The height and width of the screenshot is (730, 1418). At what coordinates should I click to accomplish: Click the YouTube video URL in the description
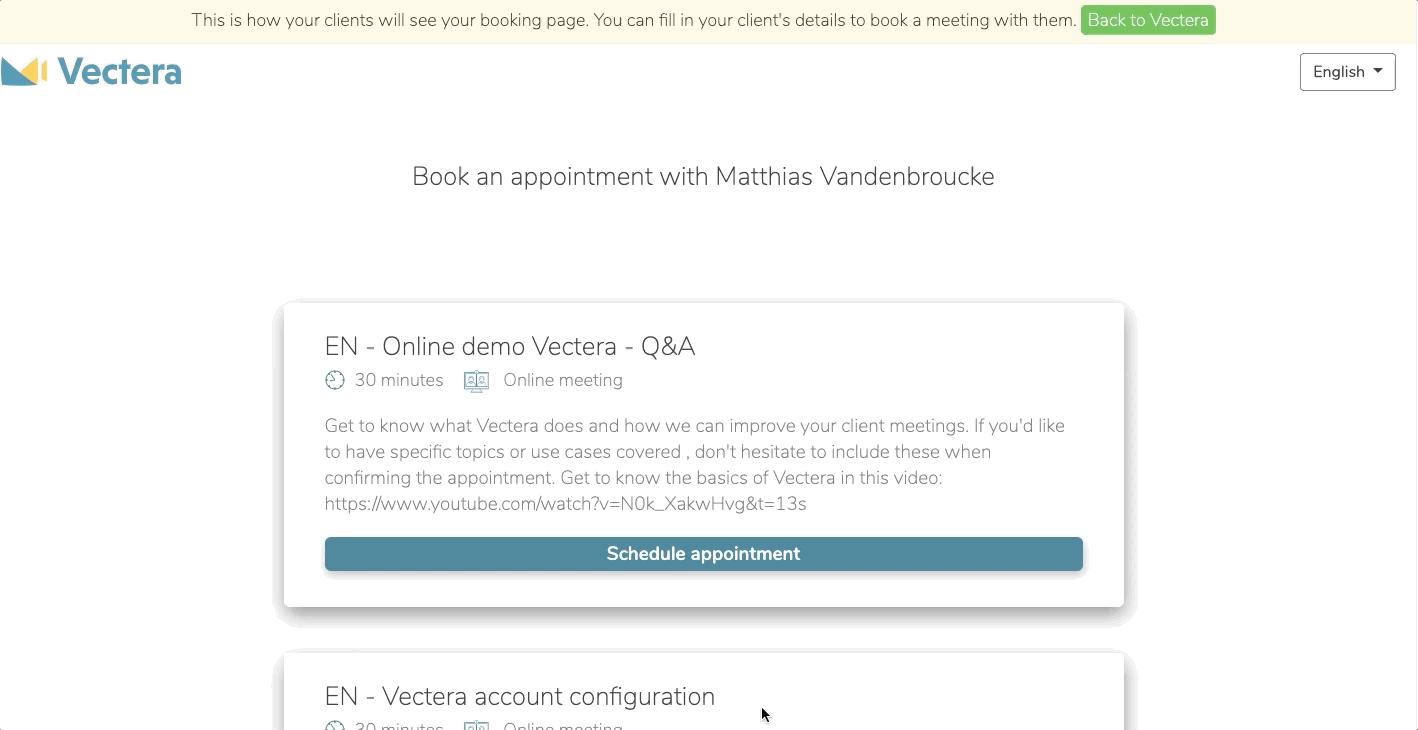click(566, 504)
